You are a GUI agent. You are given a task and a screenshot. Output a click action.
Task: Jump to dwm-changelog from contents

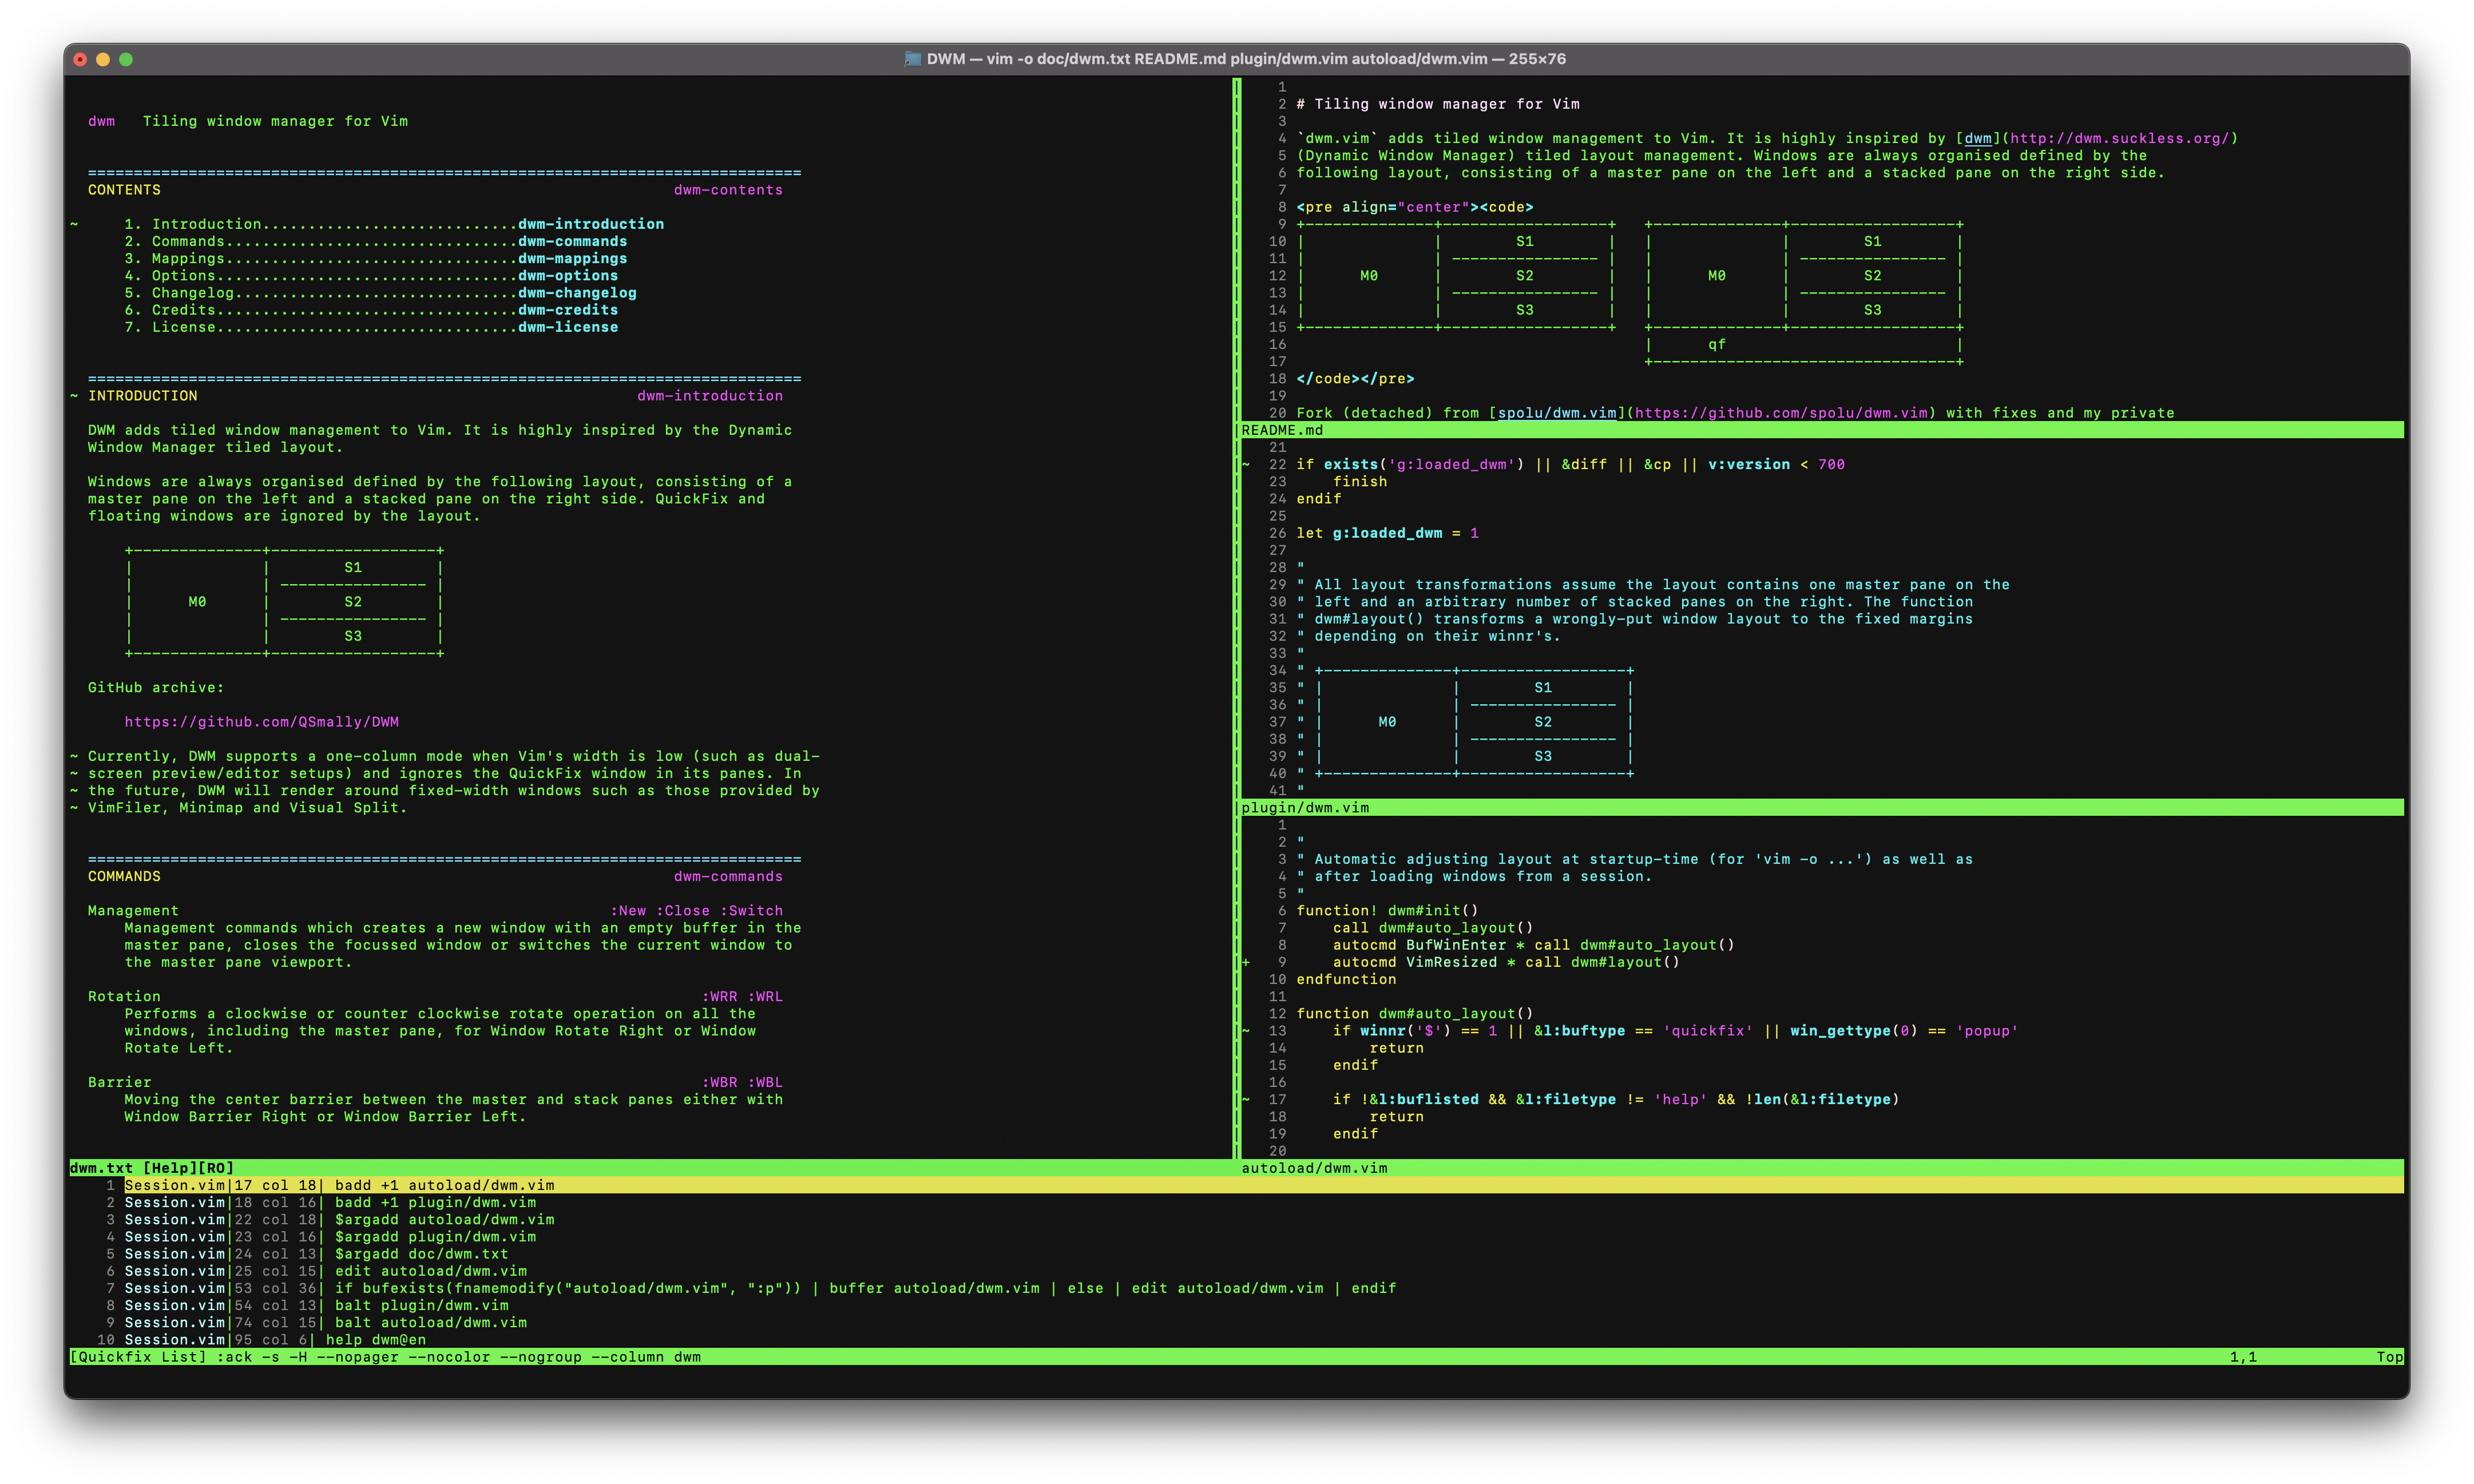tap(577, 292)
